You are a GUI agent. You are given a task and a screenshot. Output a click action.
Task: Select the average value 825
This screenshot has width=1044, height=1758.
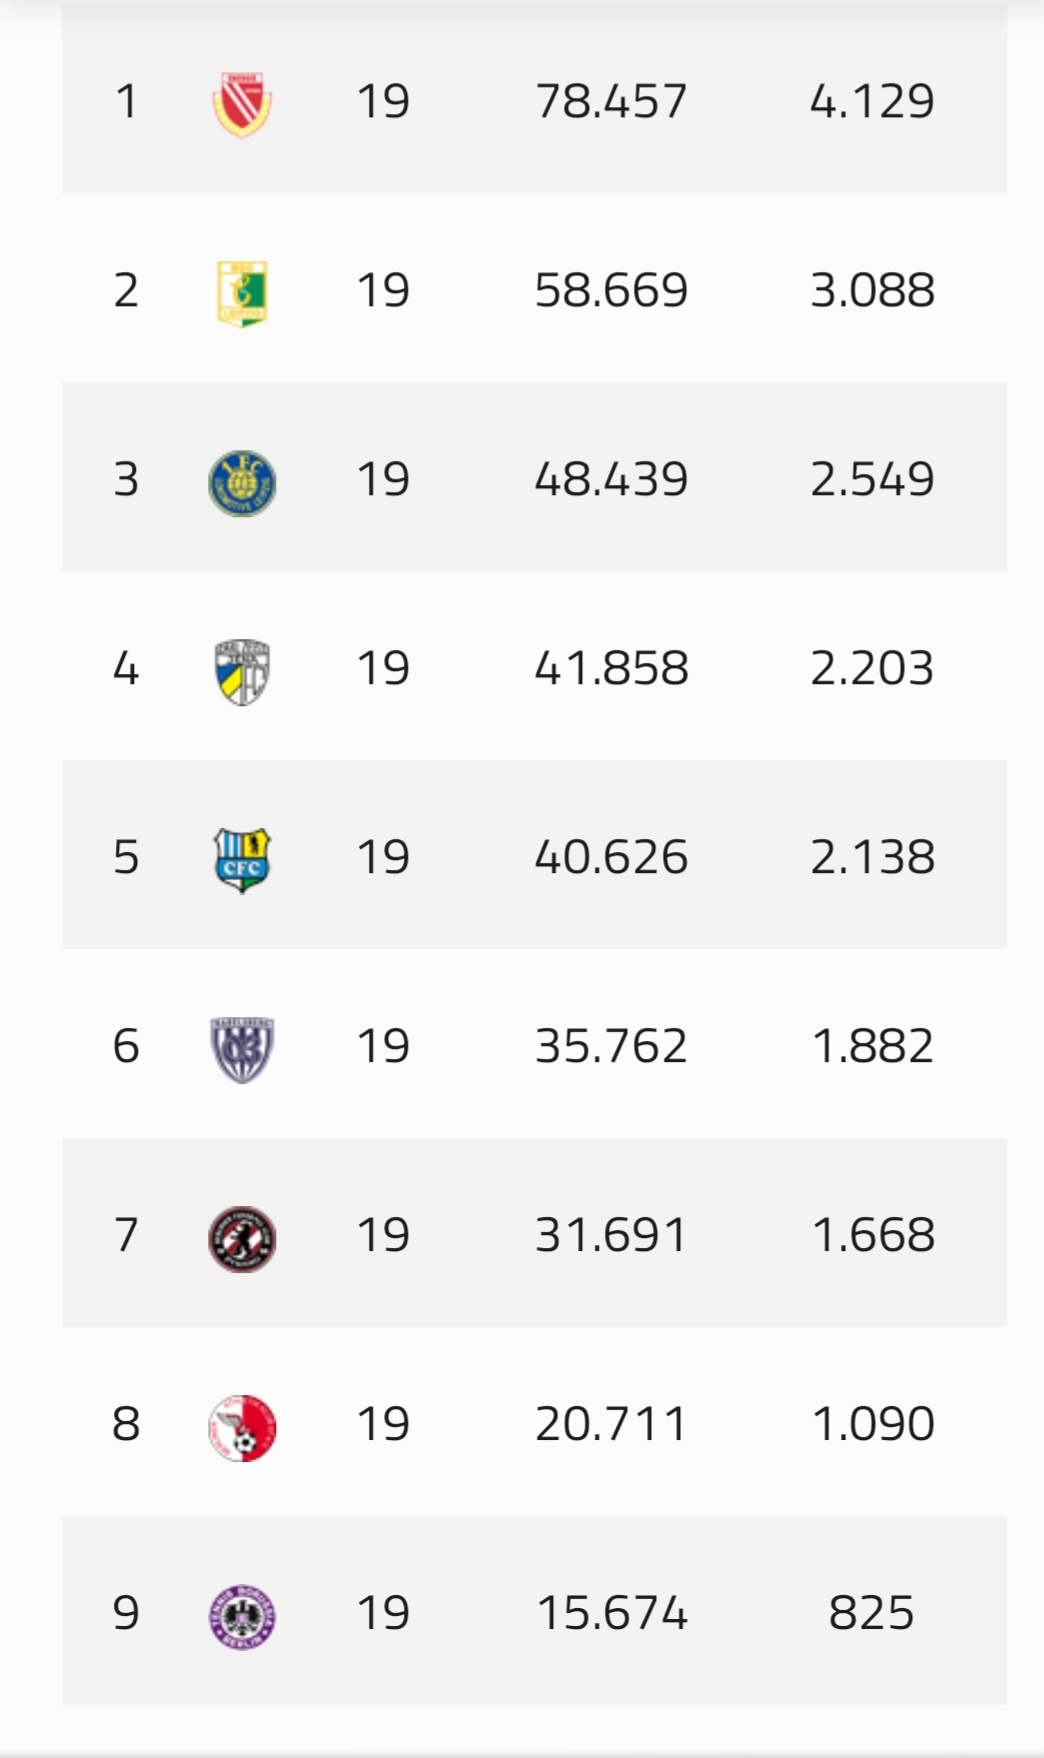coord(871,1613)
